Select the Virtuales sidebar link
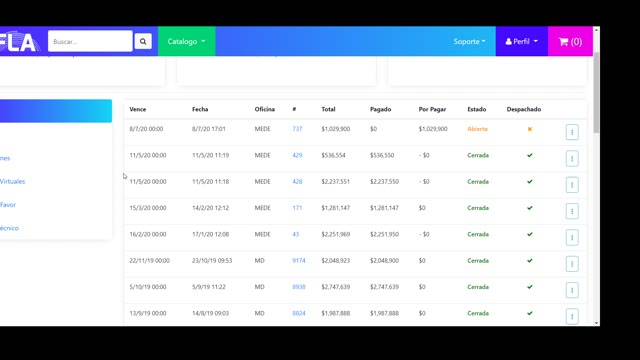 tap(12, 182)
